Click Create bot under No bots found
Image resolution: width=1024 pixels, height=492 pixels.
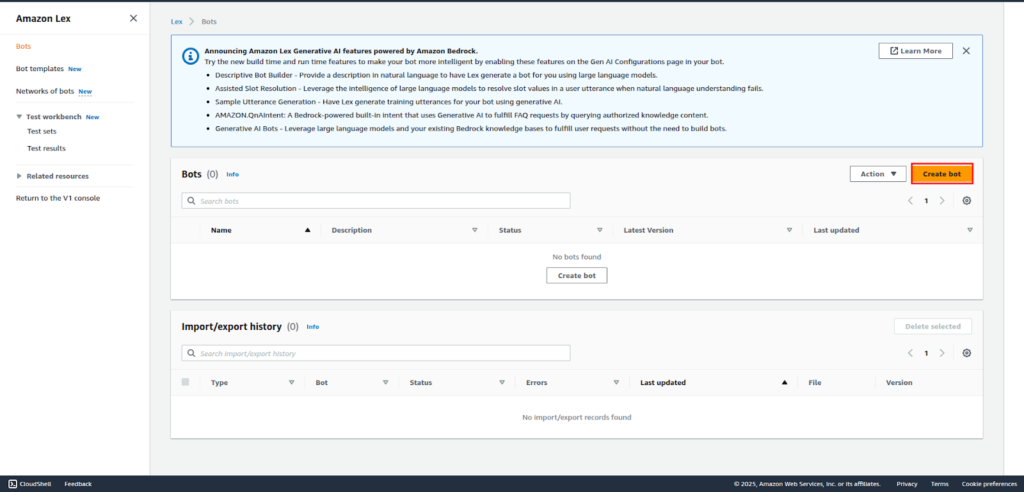(577, 276)
